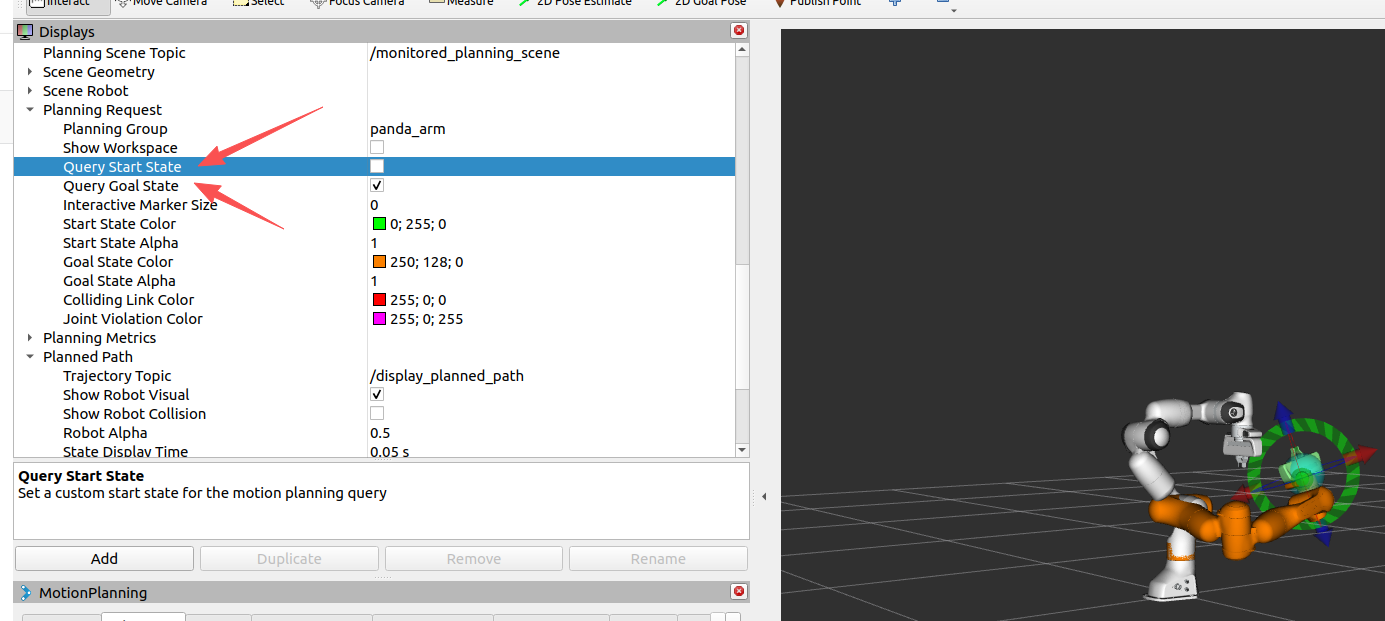Enable the Measure tool
The image size is (1385, 621).
coord(461,3)
